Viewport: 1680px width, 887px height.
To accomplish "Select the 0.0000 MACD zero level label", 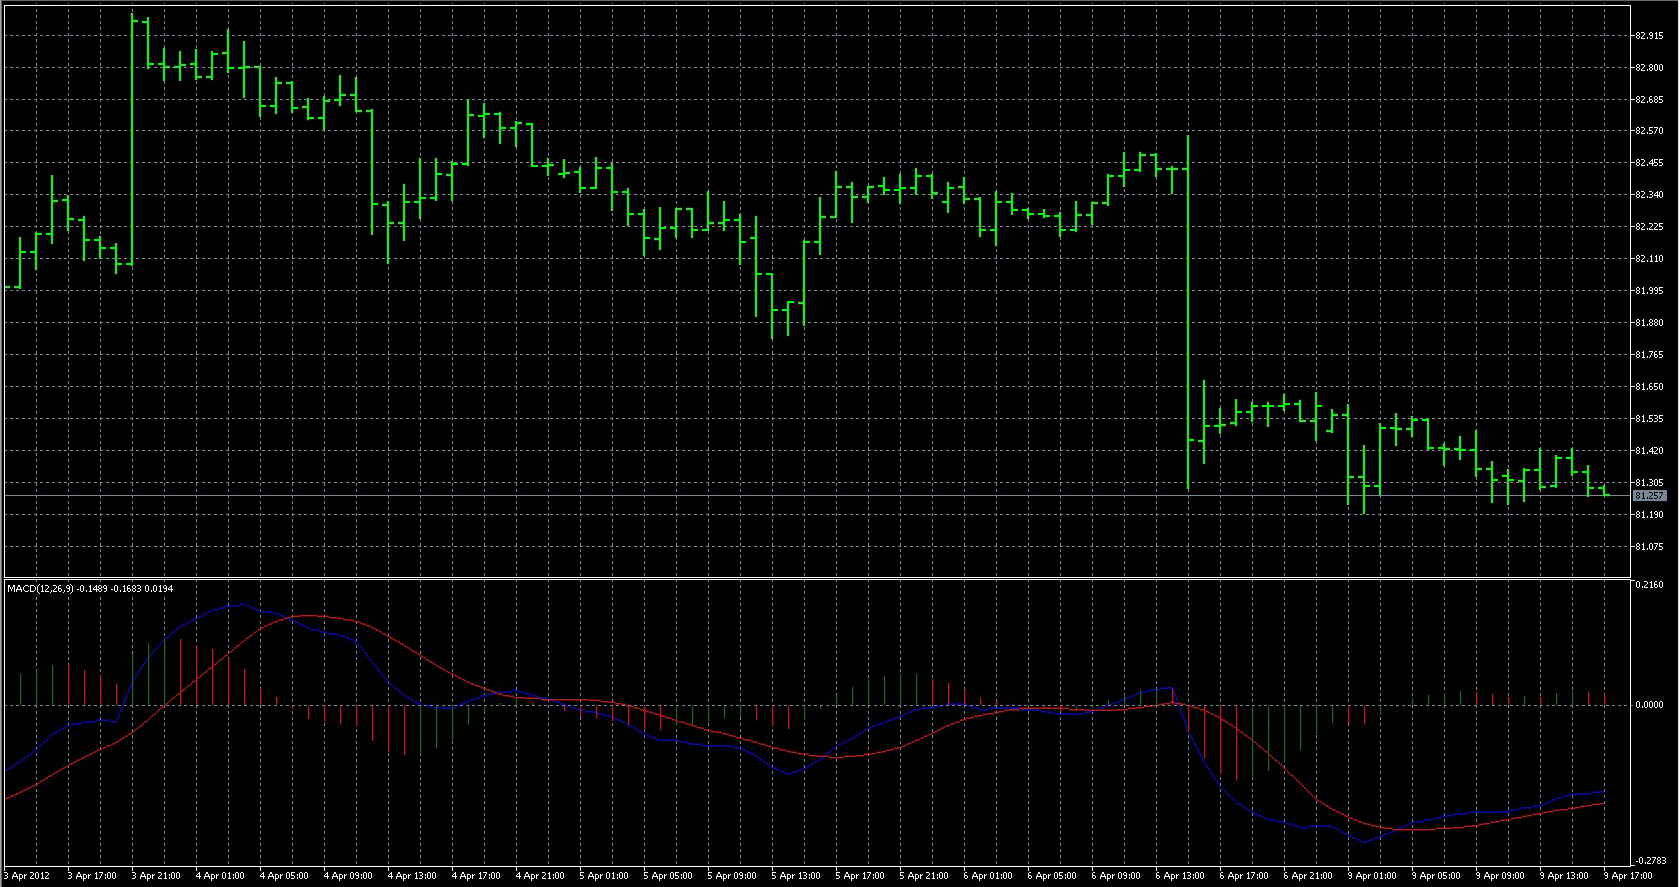I will [1651, 705].
